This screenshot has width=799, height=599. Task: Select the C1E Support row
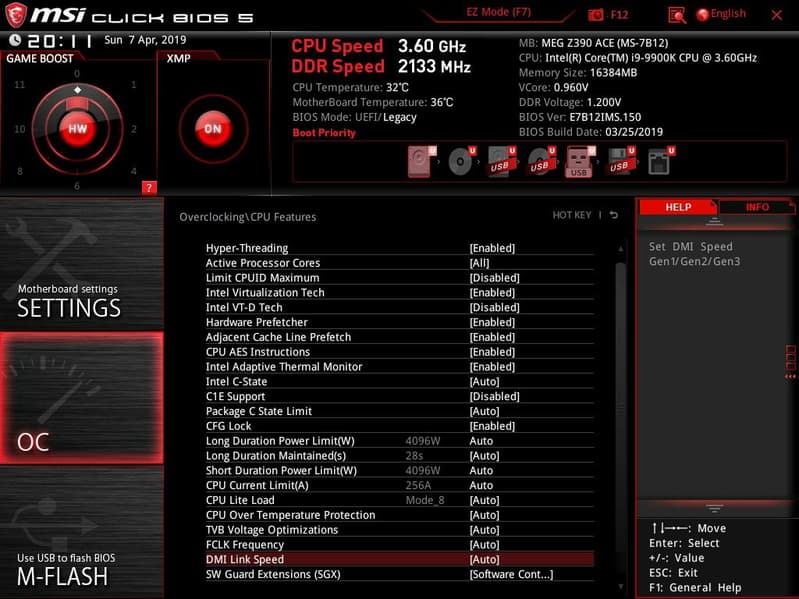pos(400,396)
